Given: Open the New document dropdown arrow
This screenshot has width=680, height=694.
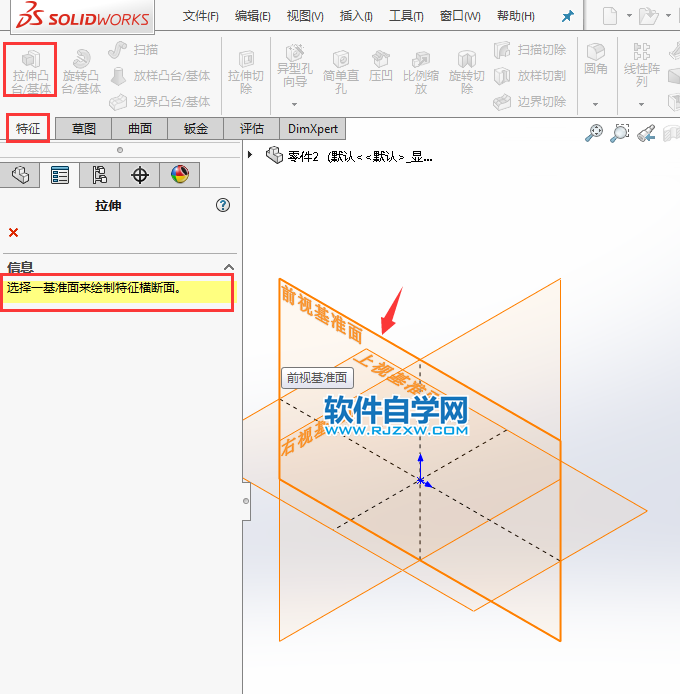Looking at the screenshot, I should (x=629, y=16).
